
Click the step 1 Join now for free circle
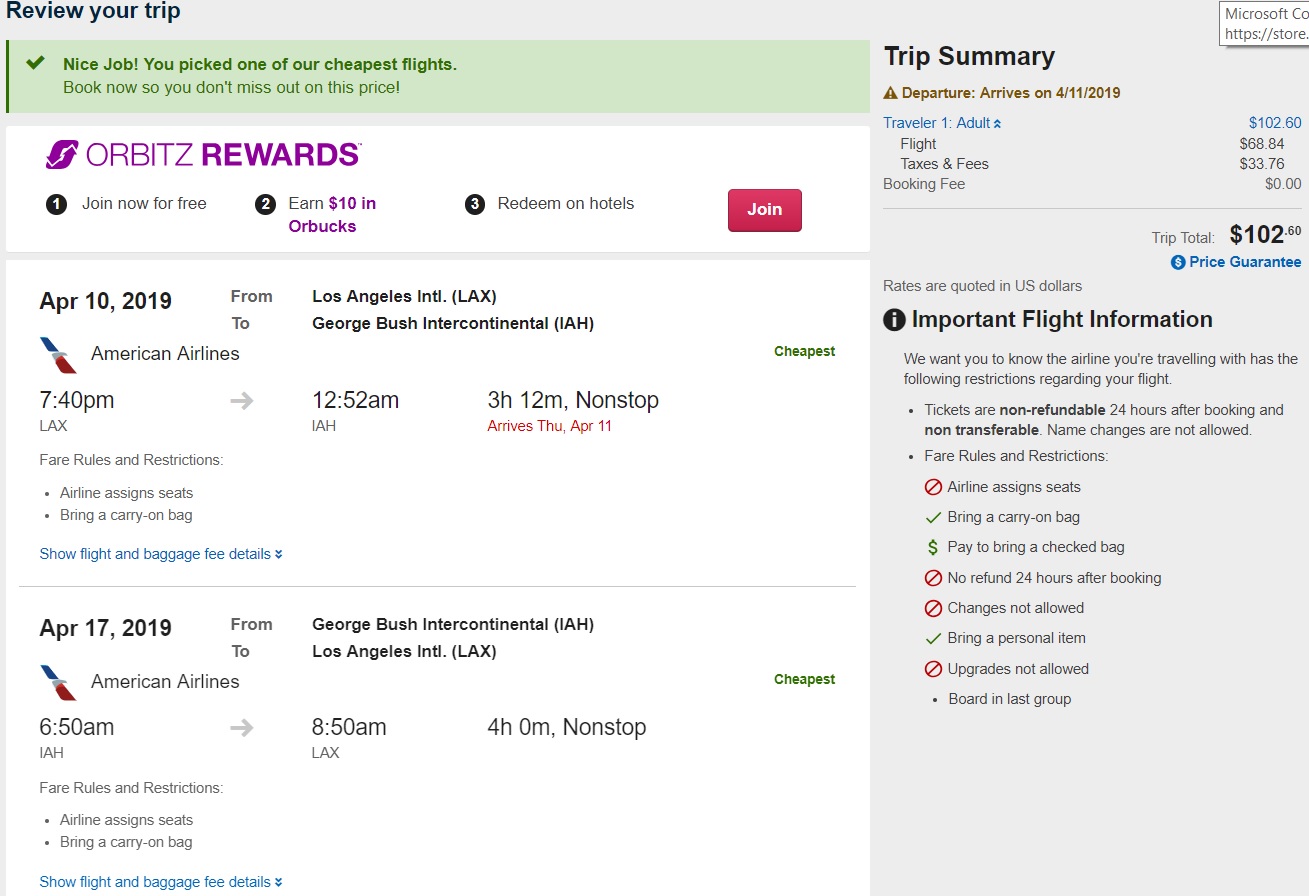tap(56, 204)
